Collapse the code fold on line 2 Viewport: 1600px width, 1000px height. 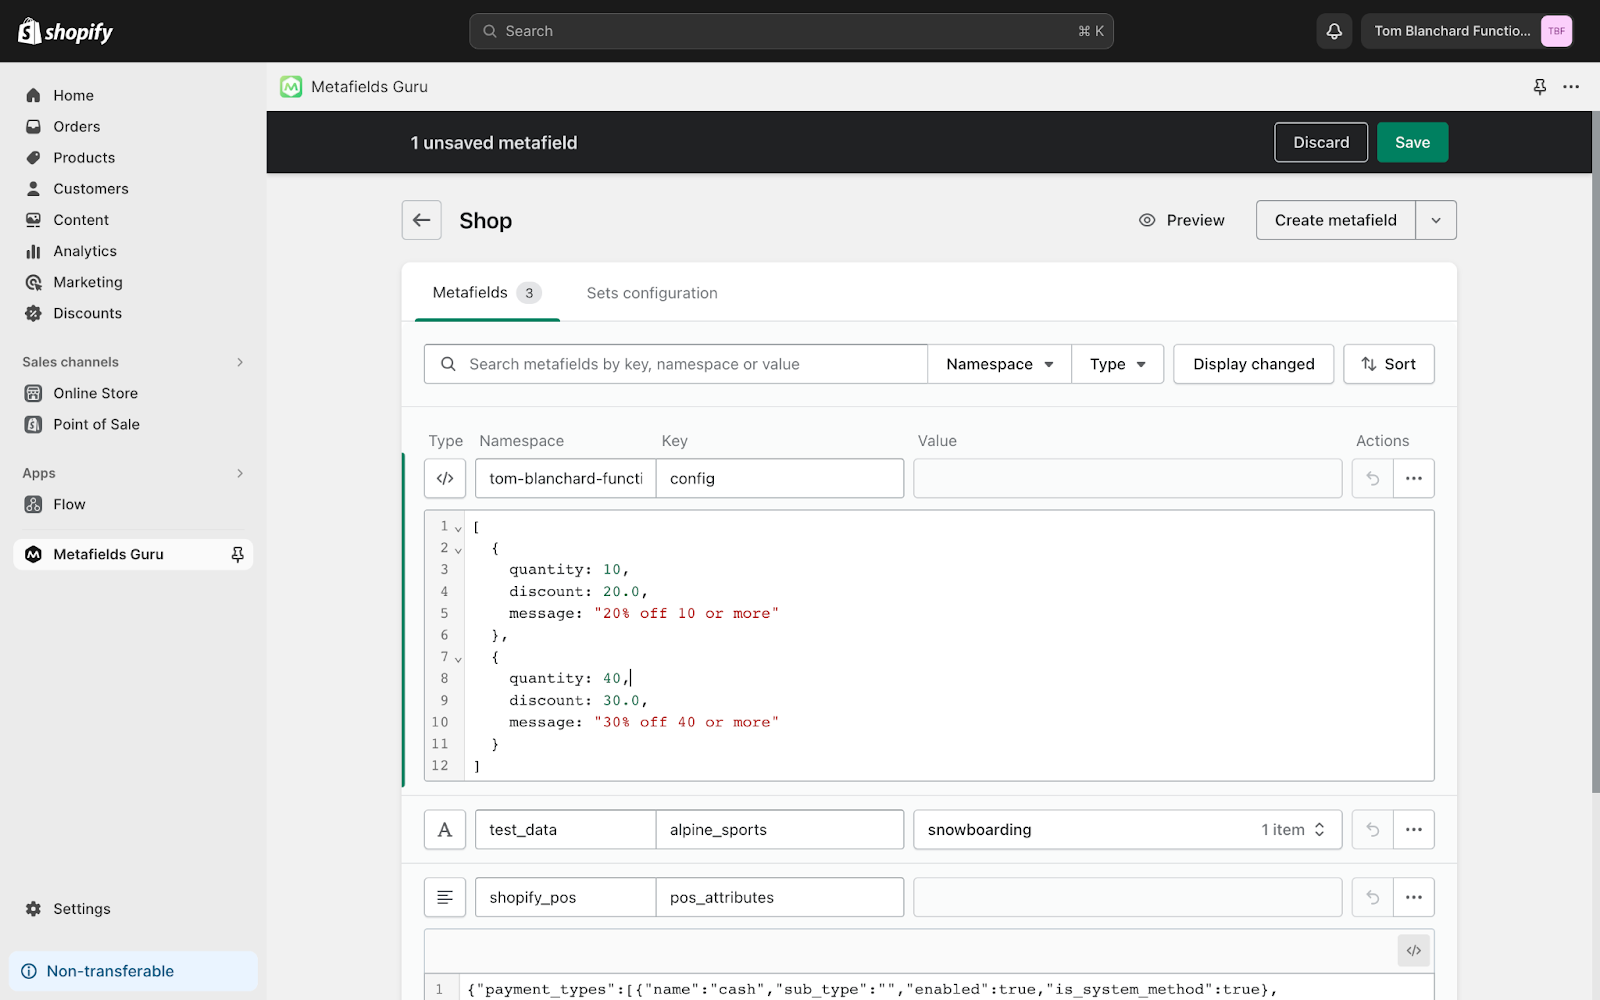tap(458, 550)
